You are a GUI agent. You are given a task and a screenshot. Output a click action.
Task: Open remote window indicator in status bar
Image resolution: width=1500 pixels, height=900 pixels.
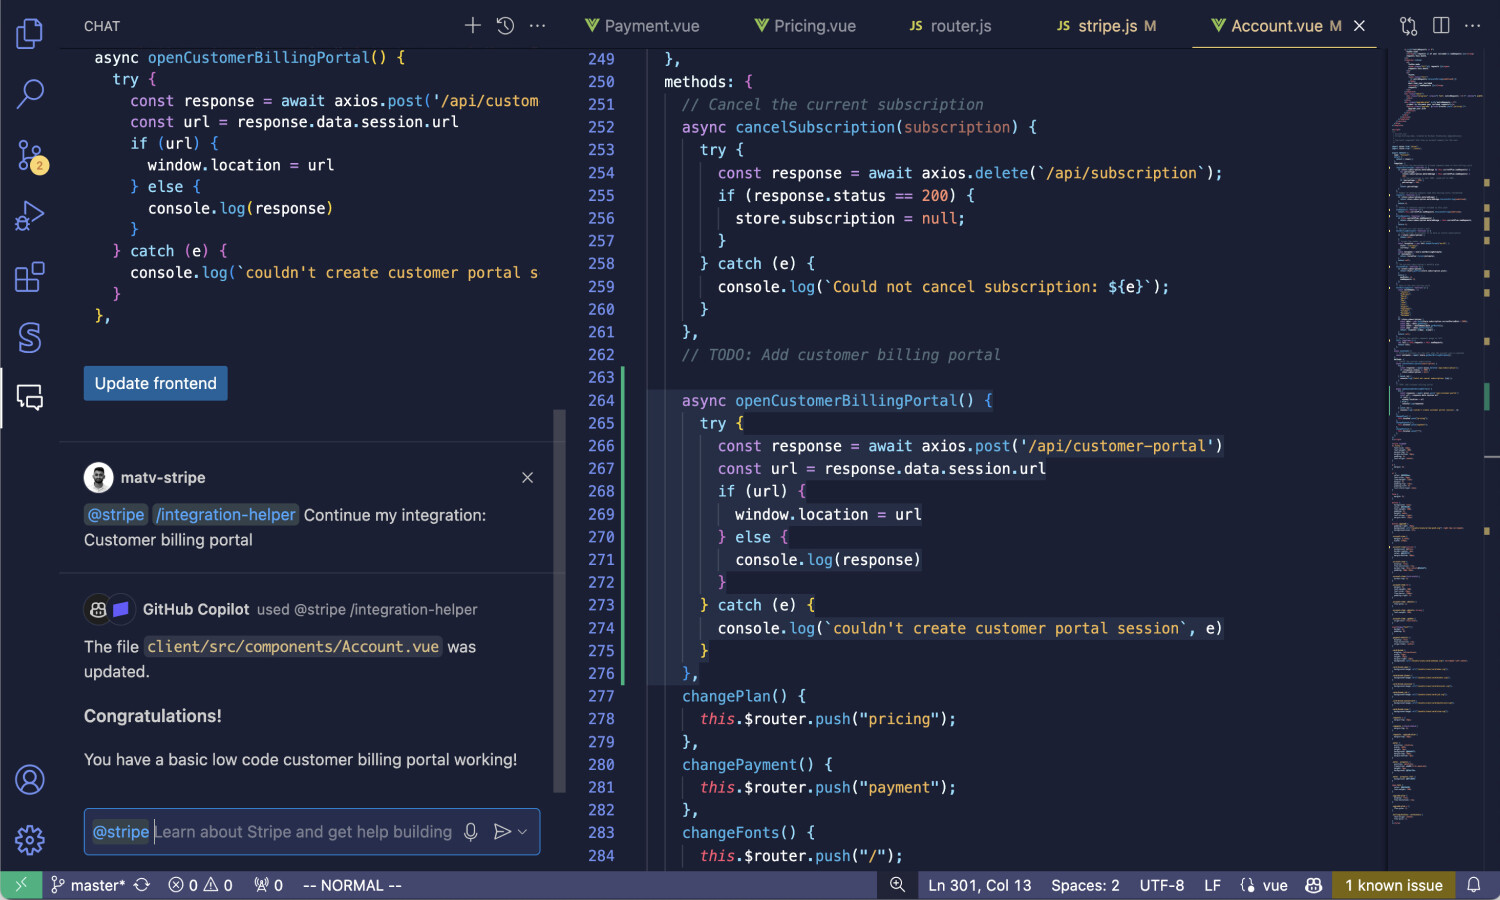click(21, 885)
